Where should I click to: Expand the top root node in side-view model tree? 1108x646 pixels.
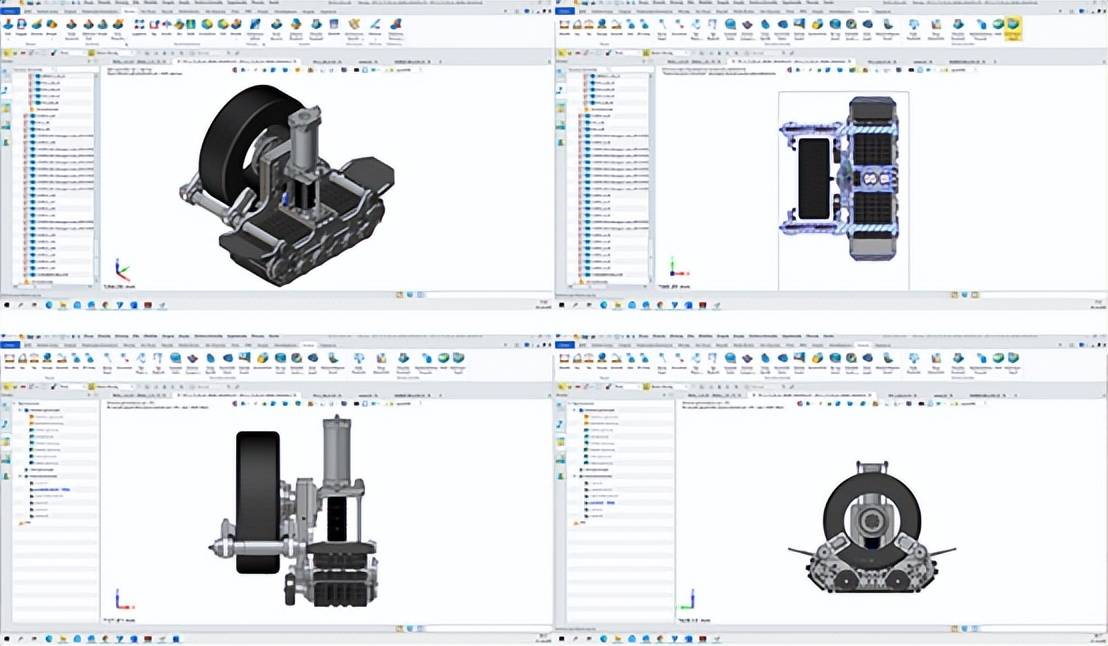15,403
